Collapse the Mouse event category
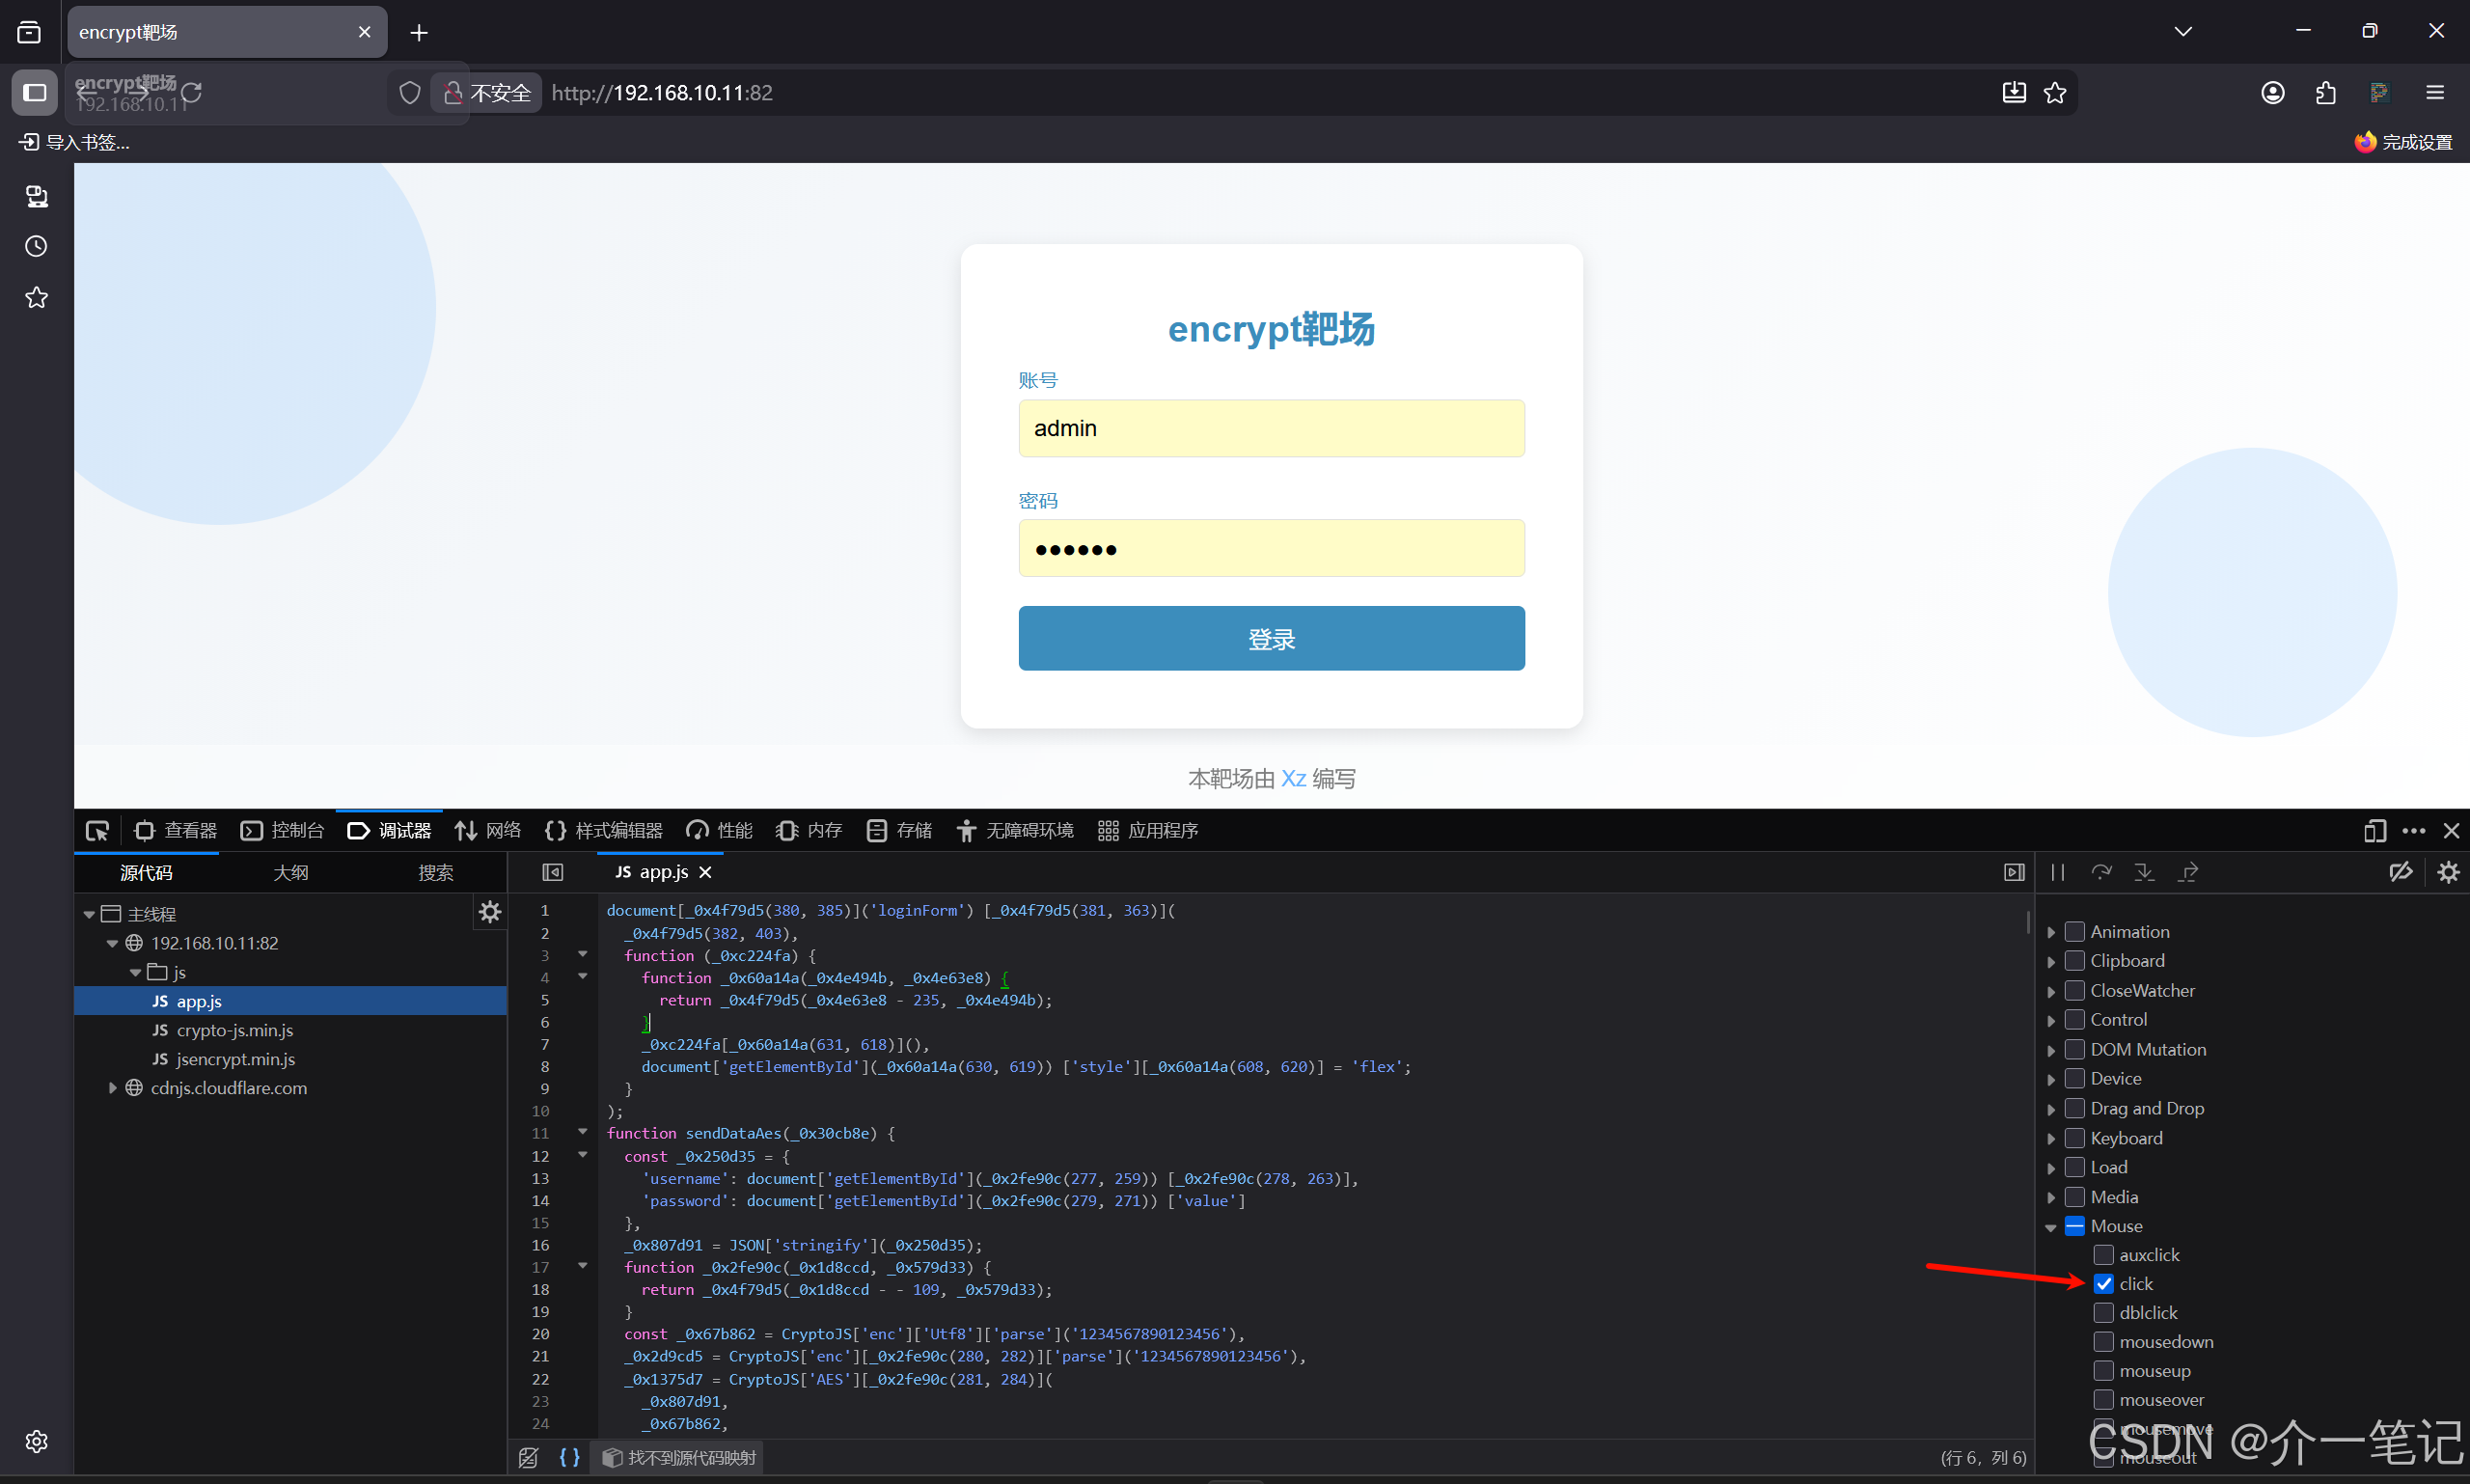Image resolution: width=2470 pixels, height=1484 pixels. click(x=2051, y=1227)
